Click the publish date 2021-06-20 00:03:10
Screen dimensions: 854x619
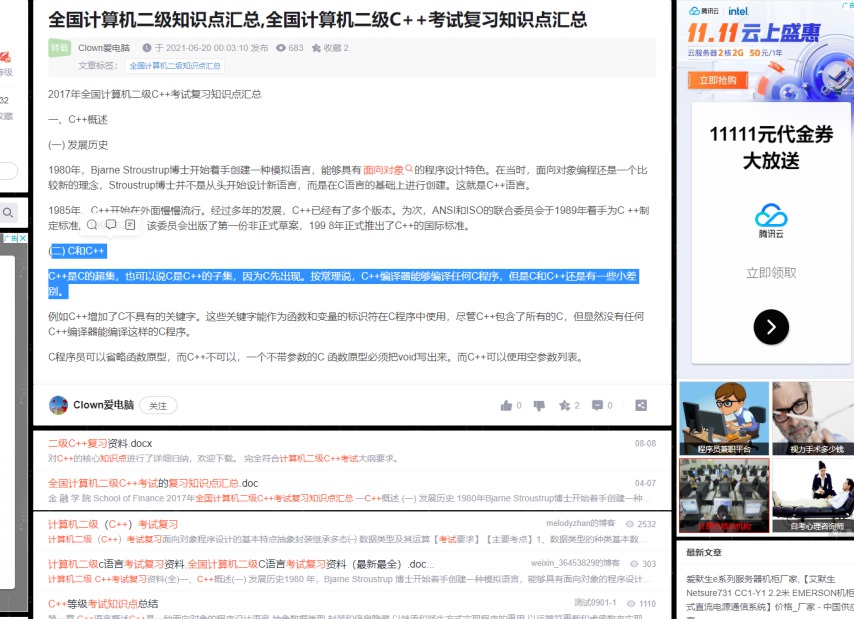[x=207, y=48]
